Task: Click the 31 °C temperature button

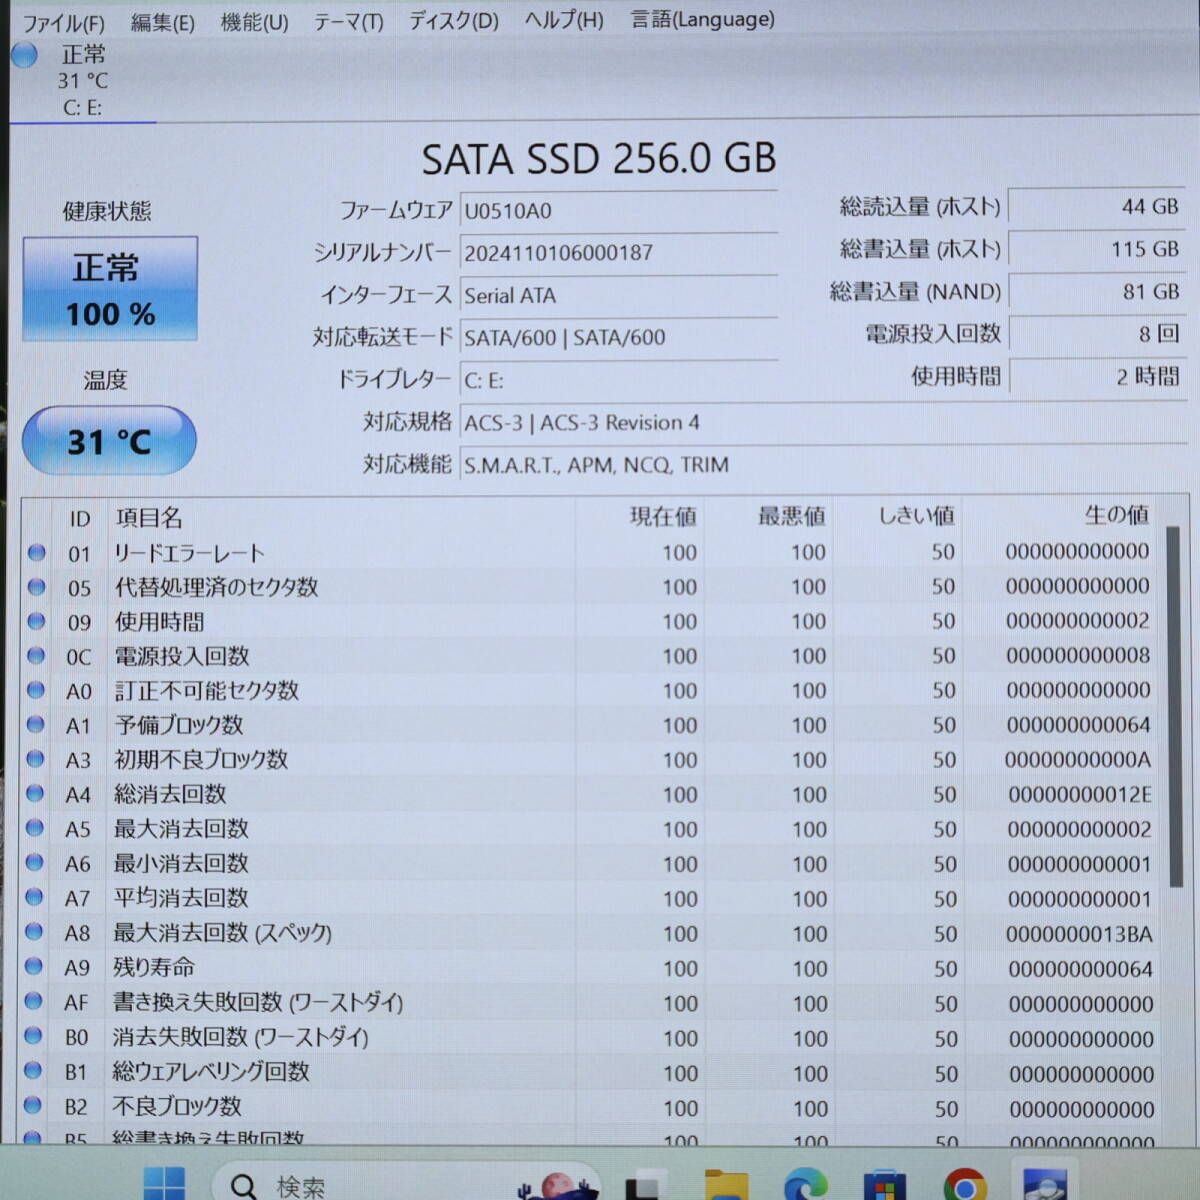Action: 108,440
